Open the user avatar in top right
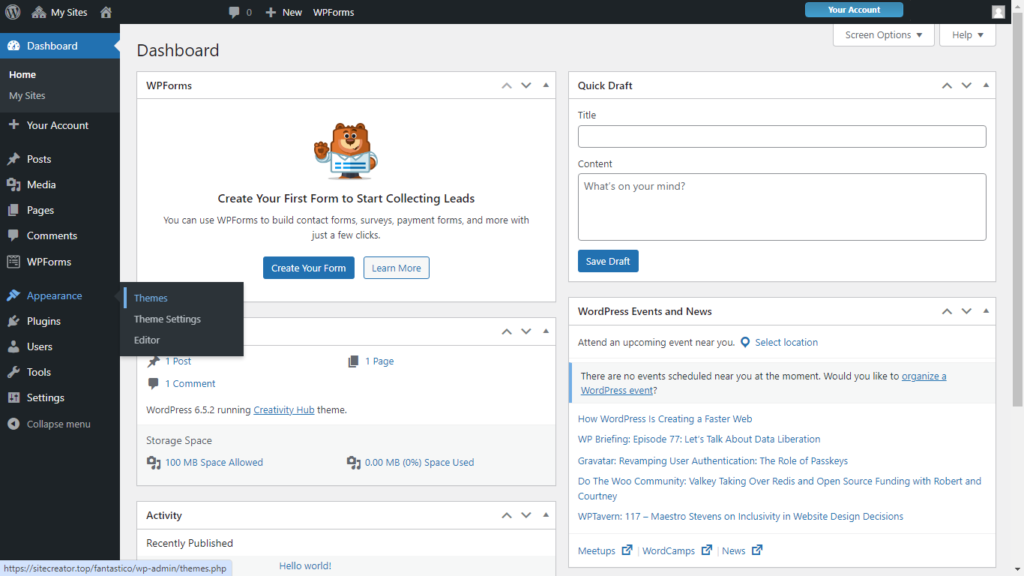This screenshot has width=1024, height=576. pos(998,12)
